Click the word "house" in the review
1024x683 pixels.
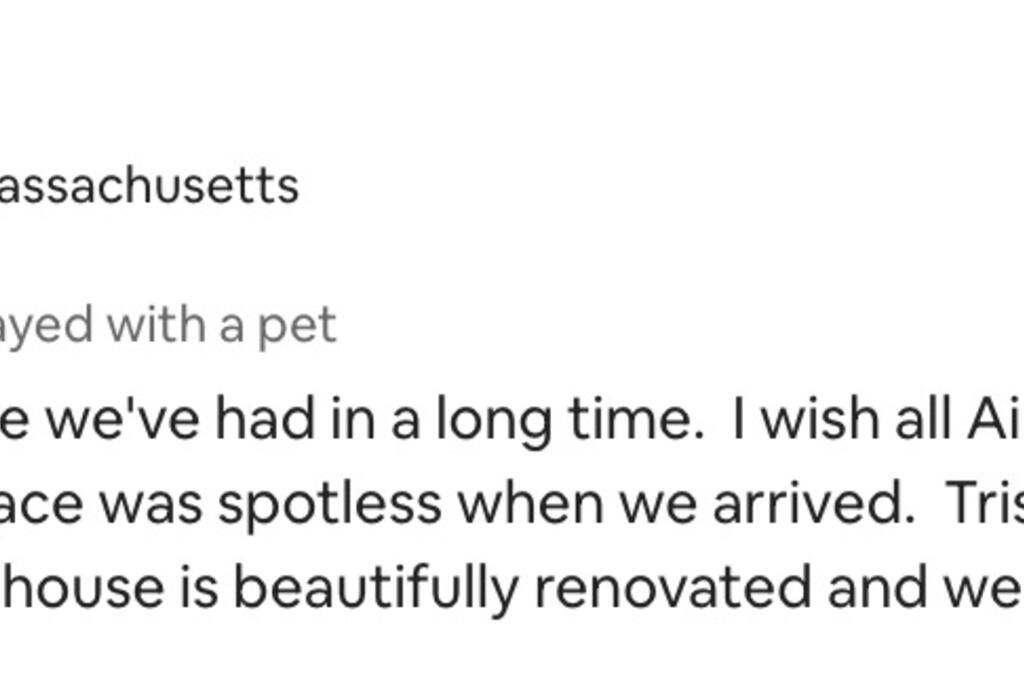click(82, 588)
